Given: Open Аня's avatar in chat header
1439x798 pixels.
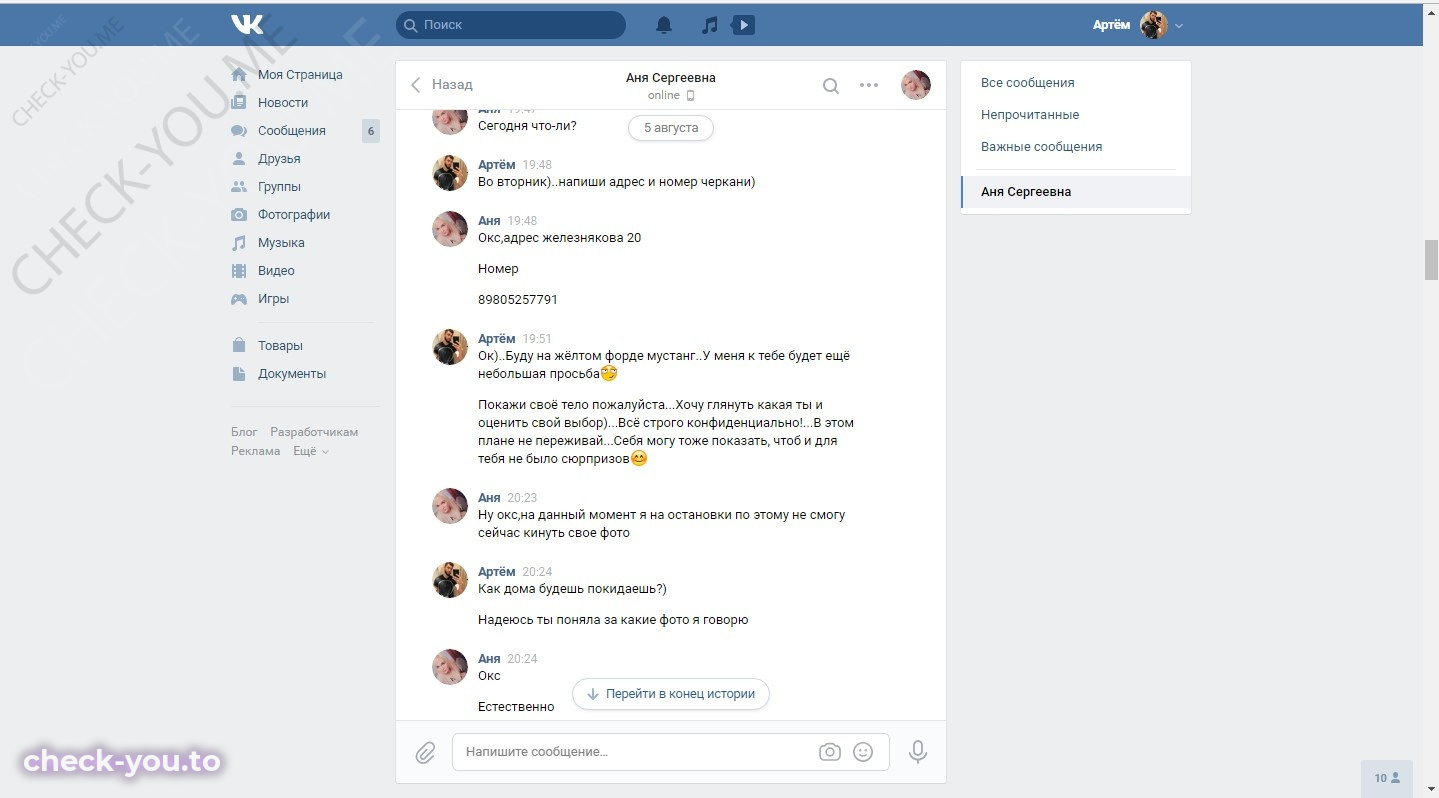Looking at the screenshot, I should click(916, 85).
